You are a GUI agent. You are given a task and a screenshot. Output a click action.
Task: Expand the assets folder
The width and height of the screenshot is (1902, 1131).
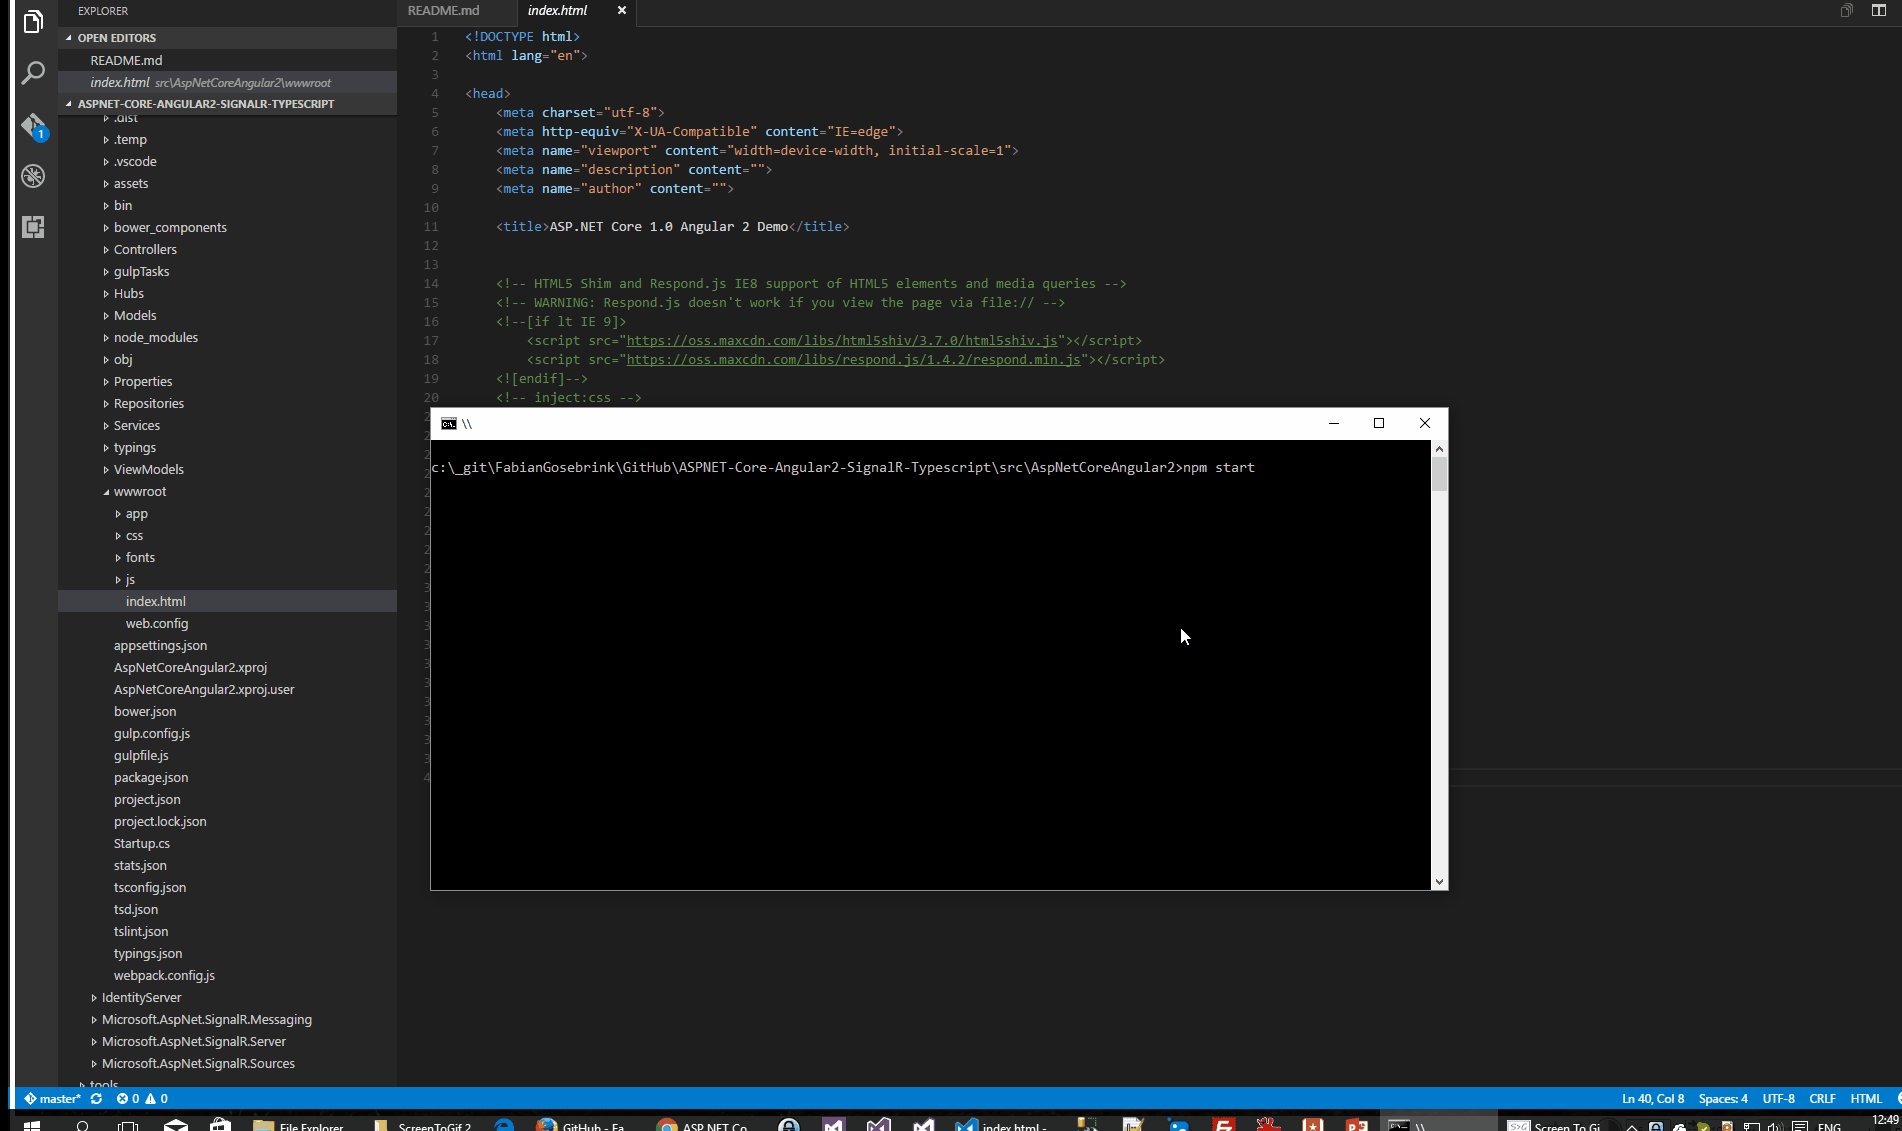[227, 183]
